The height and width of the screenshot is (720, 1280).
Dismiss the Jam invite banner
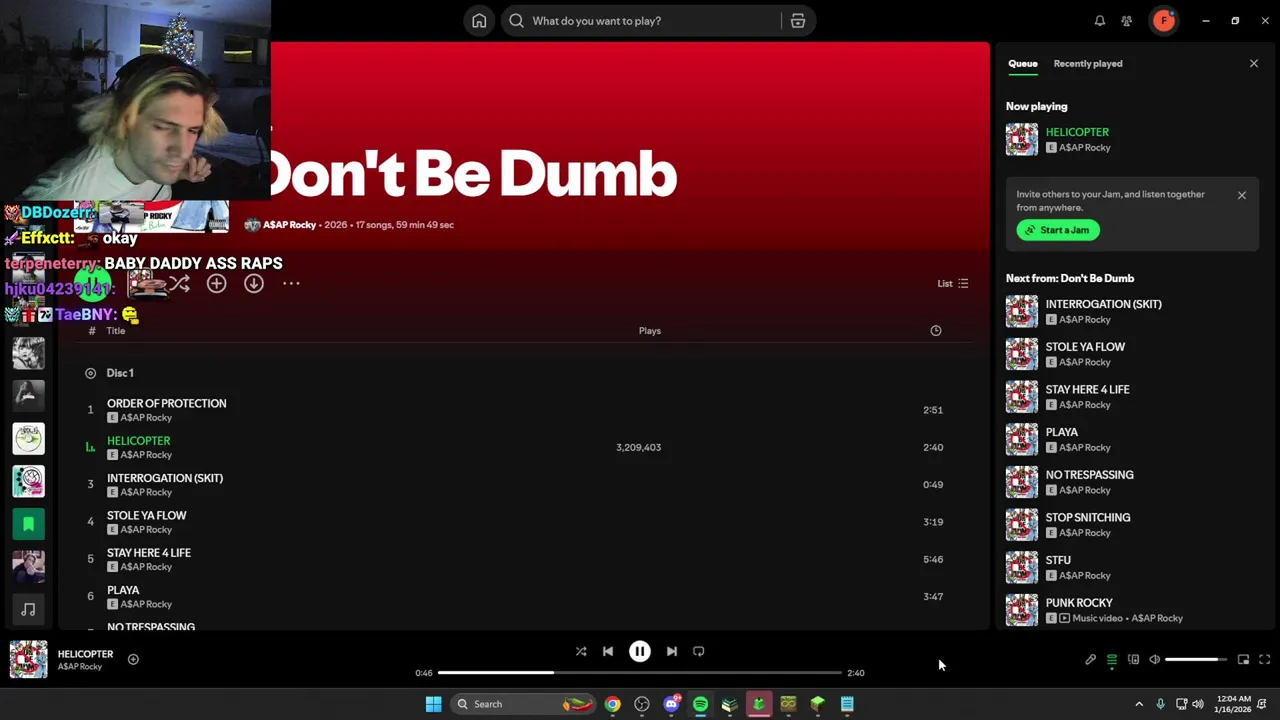[x=1242, y=195]
